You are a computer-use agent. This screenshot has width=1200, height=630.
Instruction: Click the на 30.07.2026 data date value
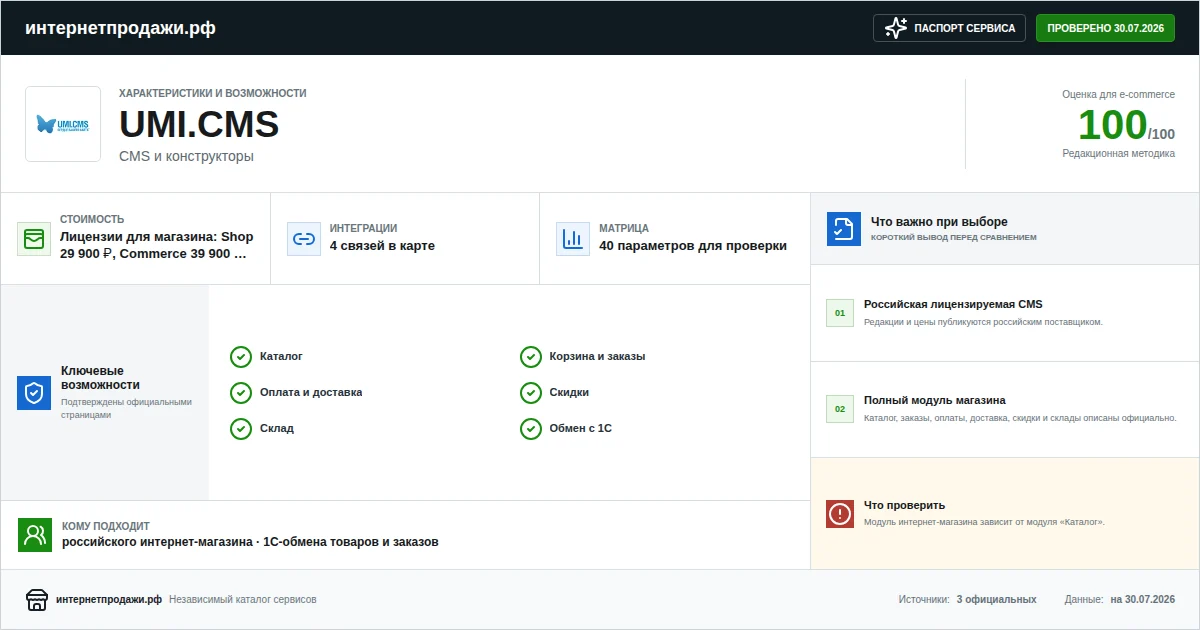[x=1143, y=600]
